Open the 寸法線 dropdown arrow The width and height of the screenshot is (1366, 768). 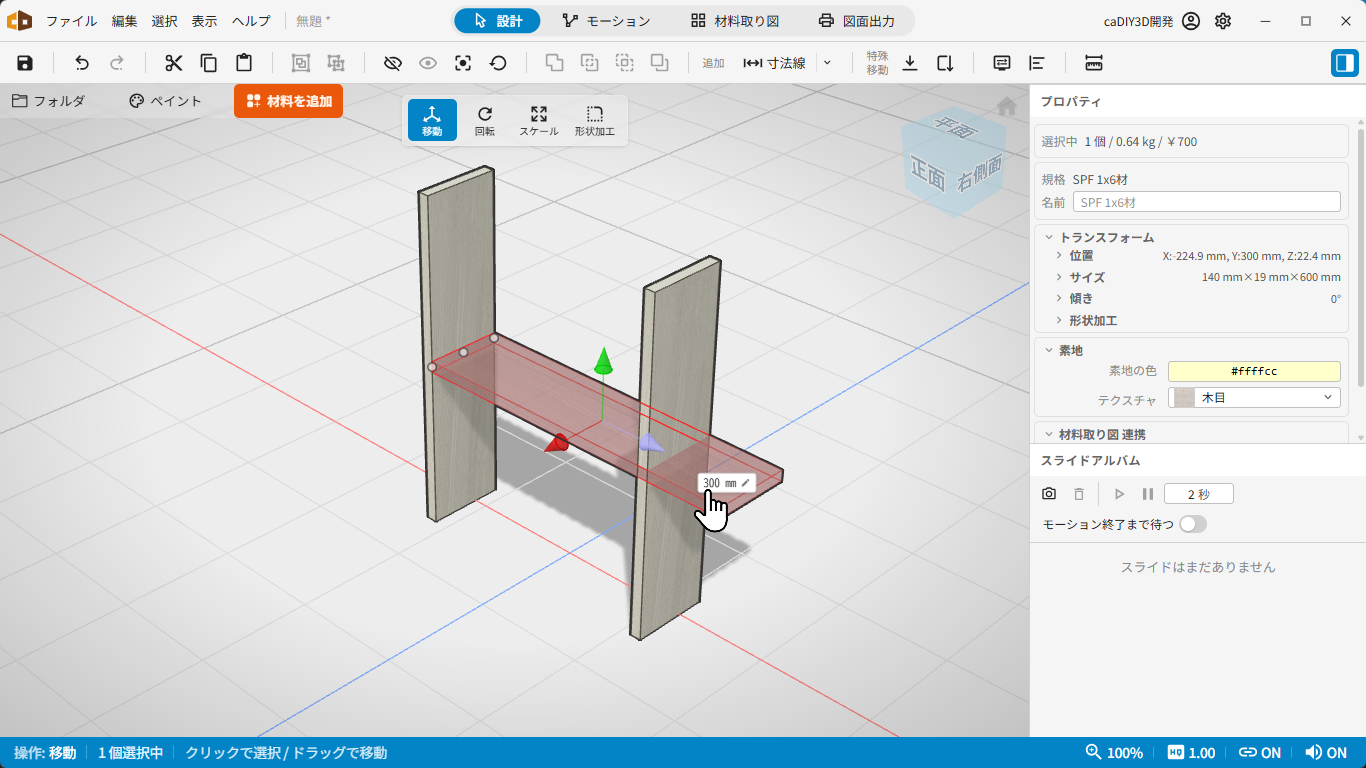point(827,63)
